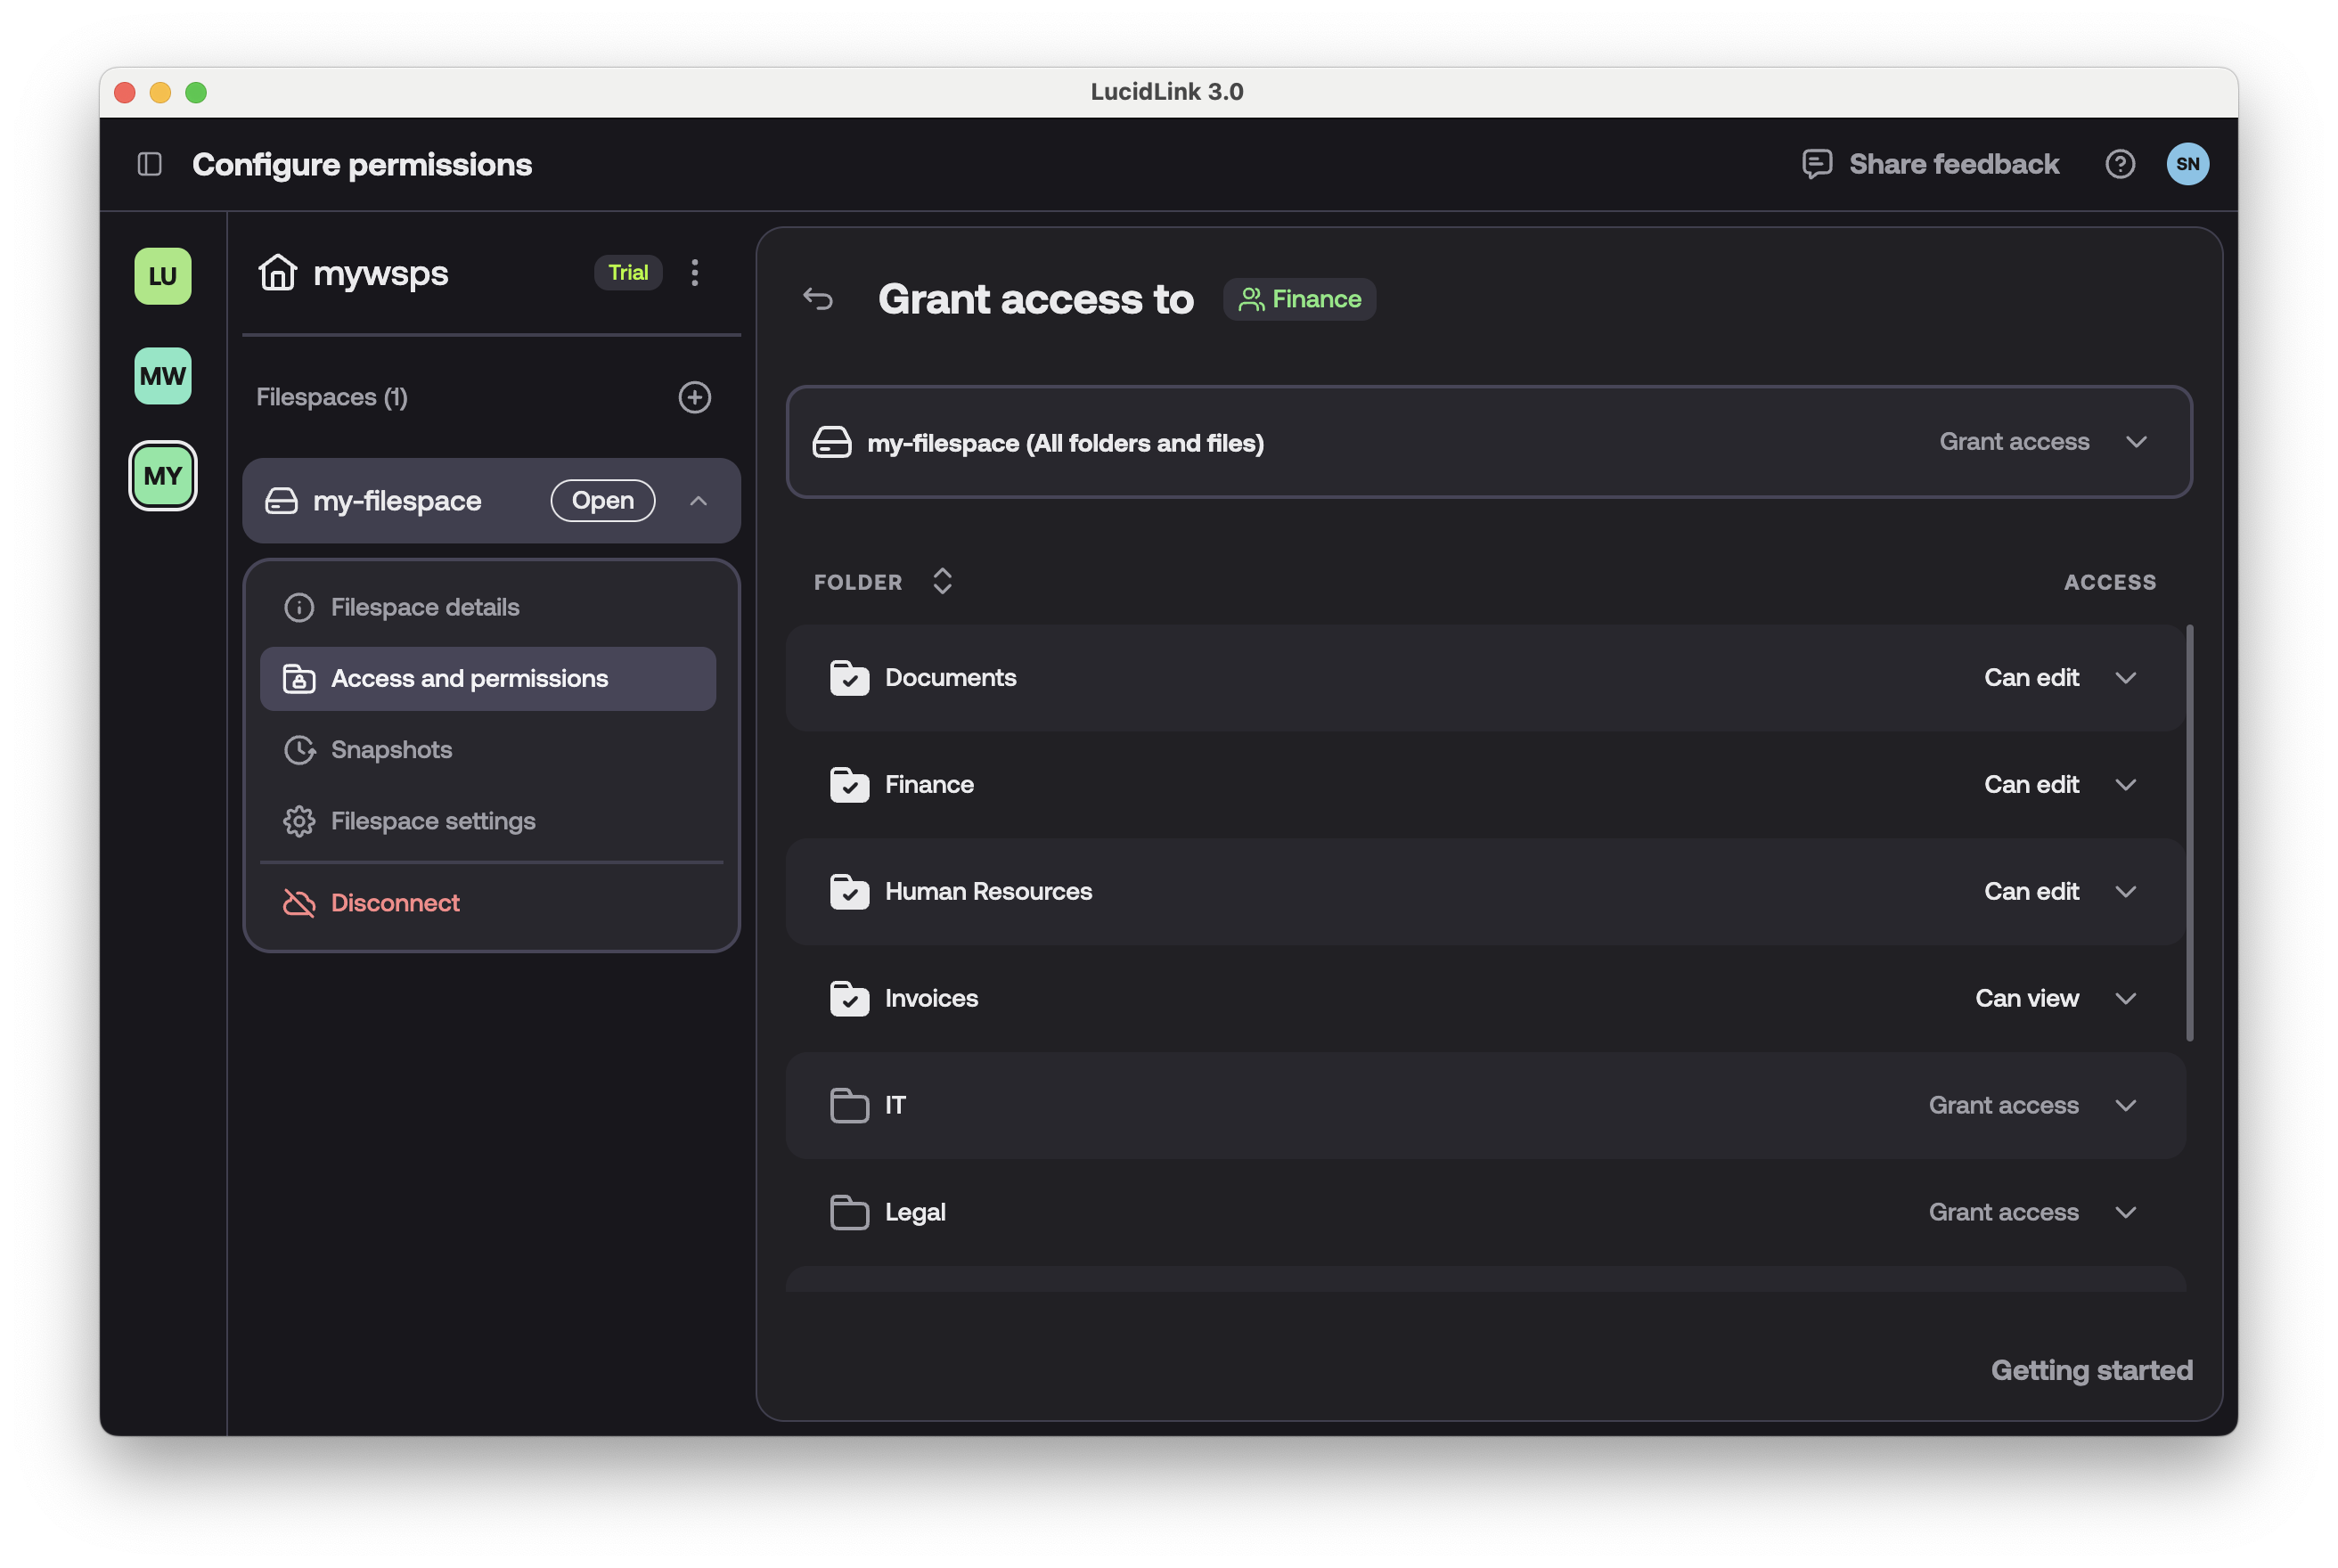Open the help question mark icon
This screenshot has height=1568, width=2338.
(2119, 164)
